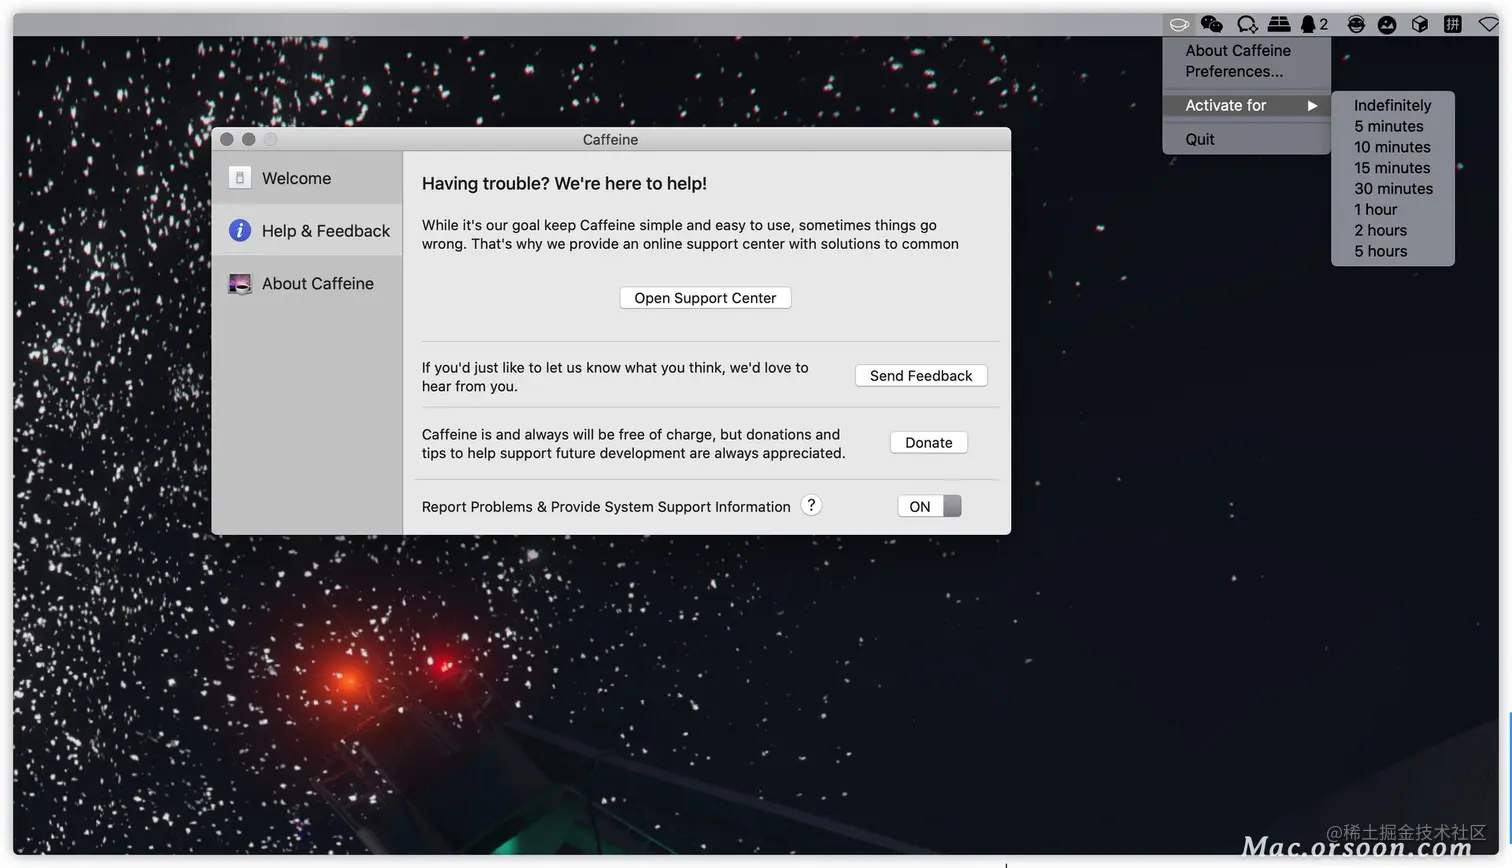Screen dimensions: 1512x868
Task: Click the 'Having trouble? We're here to help!' heading
Action: [564, 184]
